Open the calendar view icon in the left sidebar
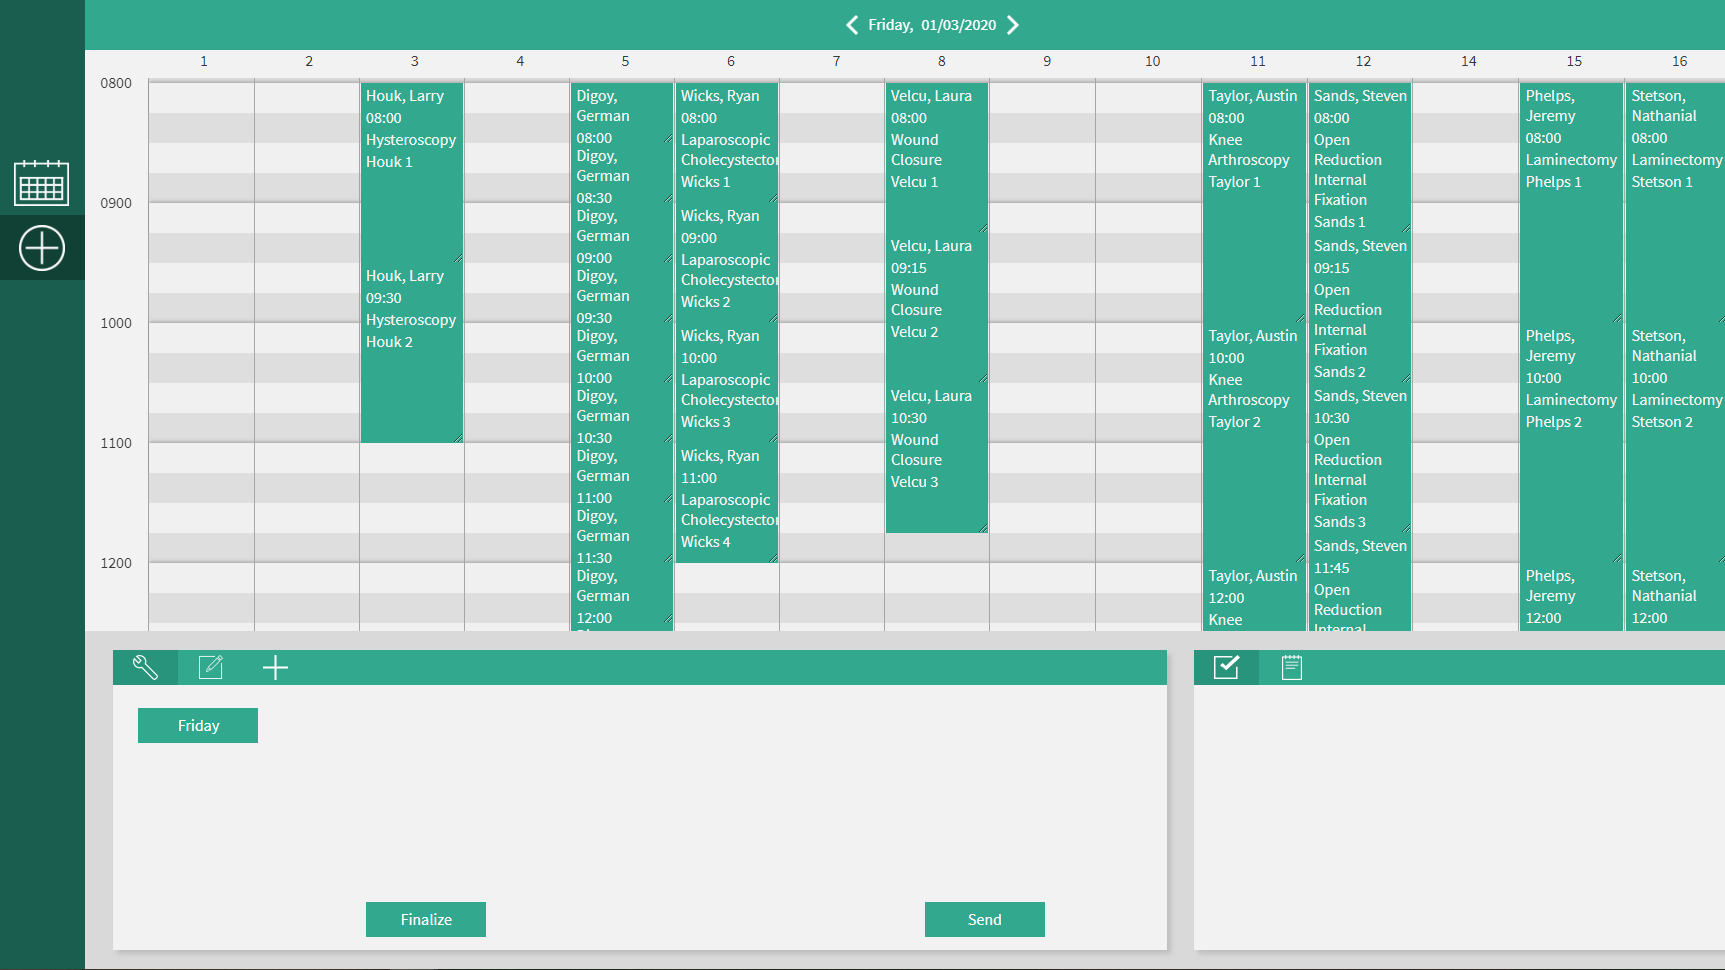The height and width of the screenshot is (970, 1725). point(41,183)
